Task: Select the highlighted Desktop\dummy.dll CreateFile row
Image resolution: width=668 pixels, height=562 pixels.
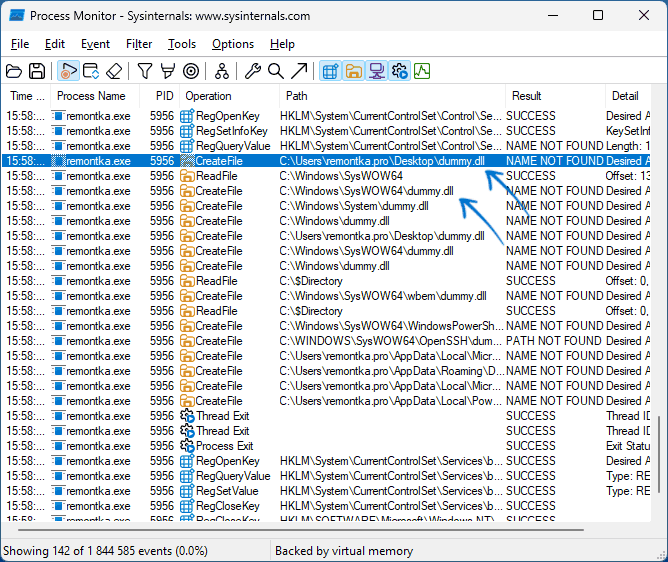Action: (x=326, y=161)
